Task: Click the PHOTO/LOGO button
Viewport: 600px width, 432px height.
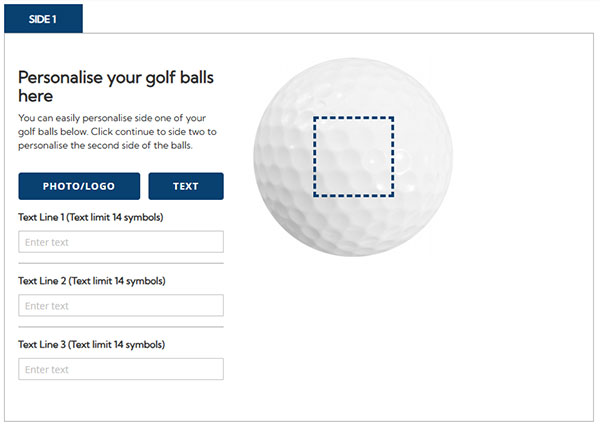Action: (x=79, y=186)
